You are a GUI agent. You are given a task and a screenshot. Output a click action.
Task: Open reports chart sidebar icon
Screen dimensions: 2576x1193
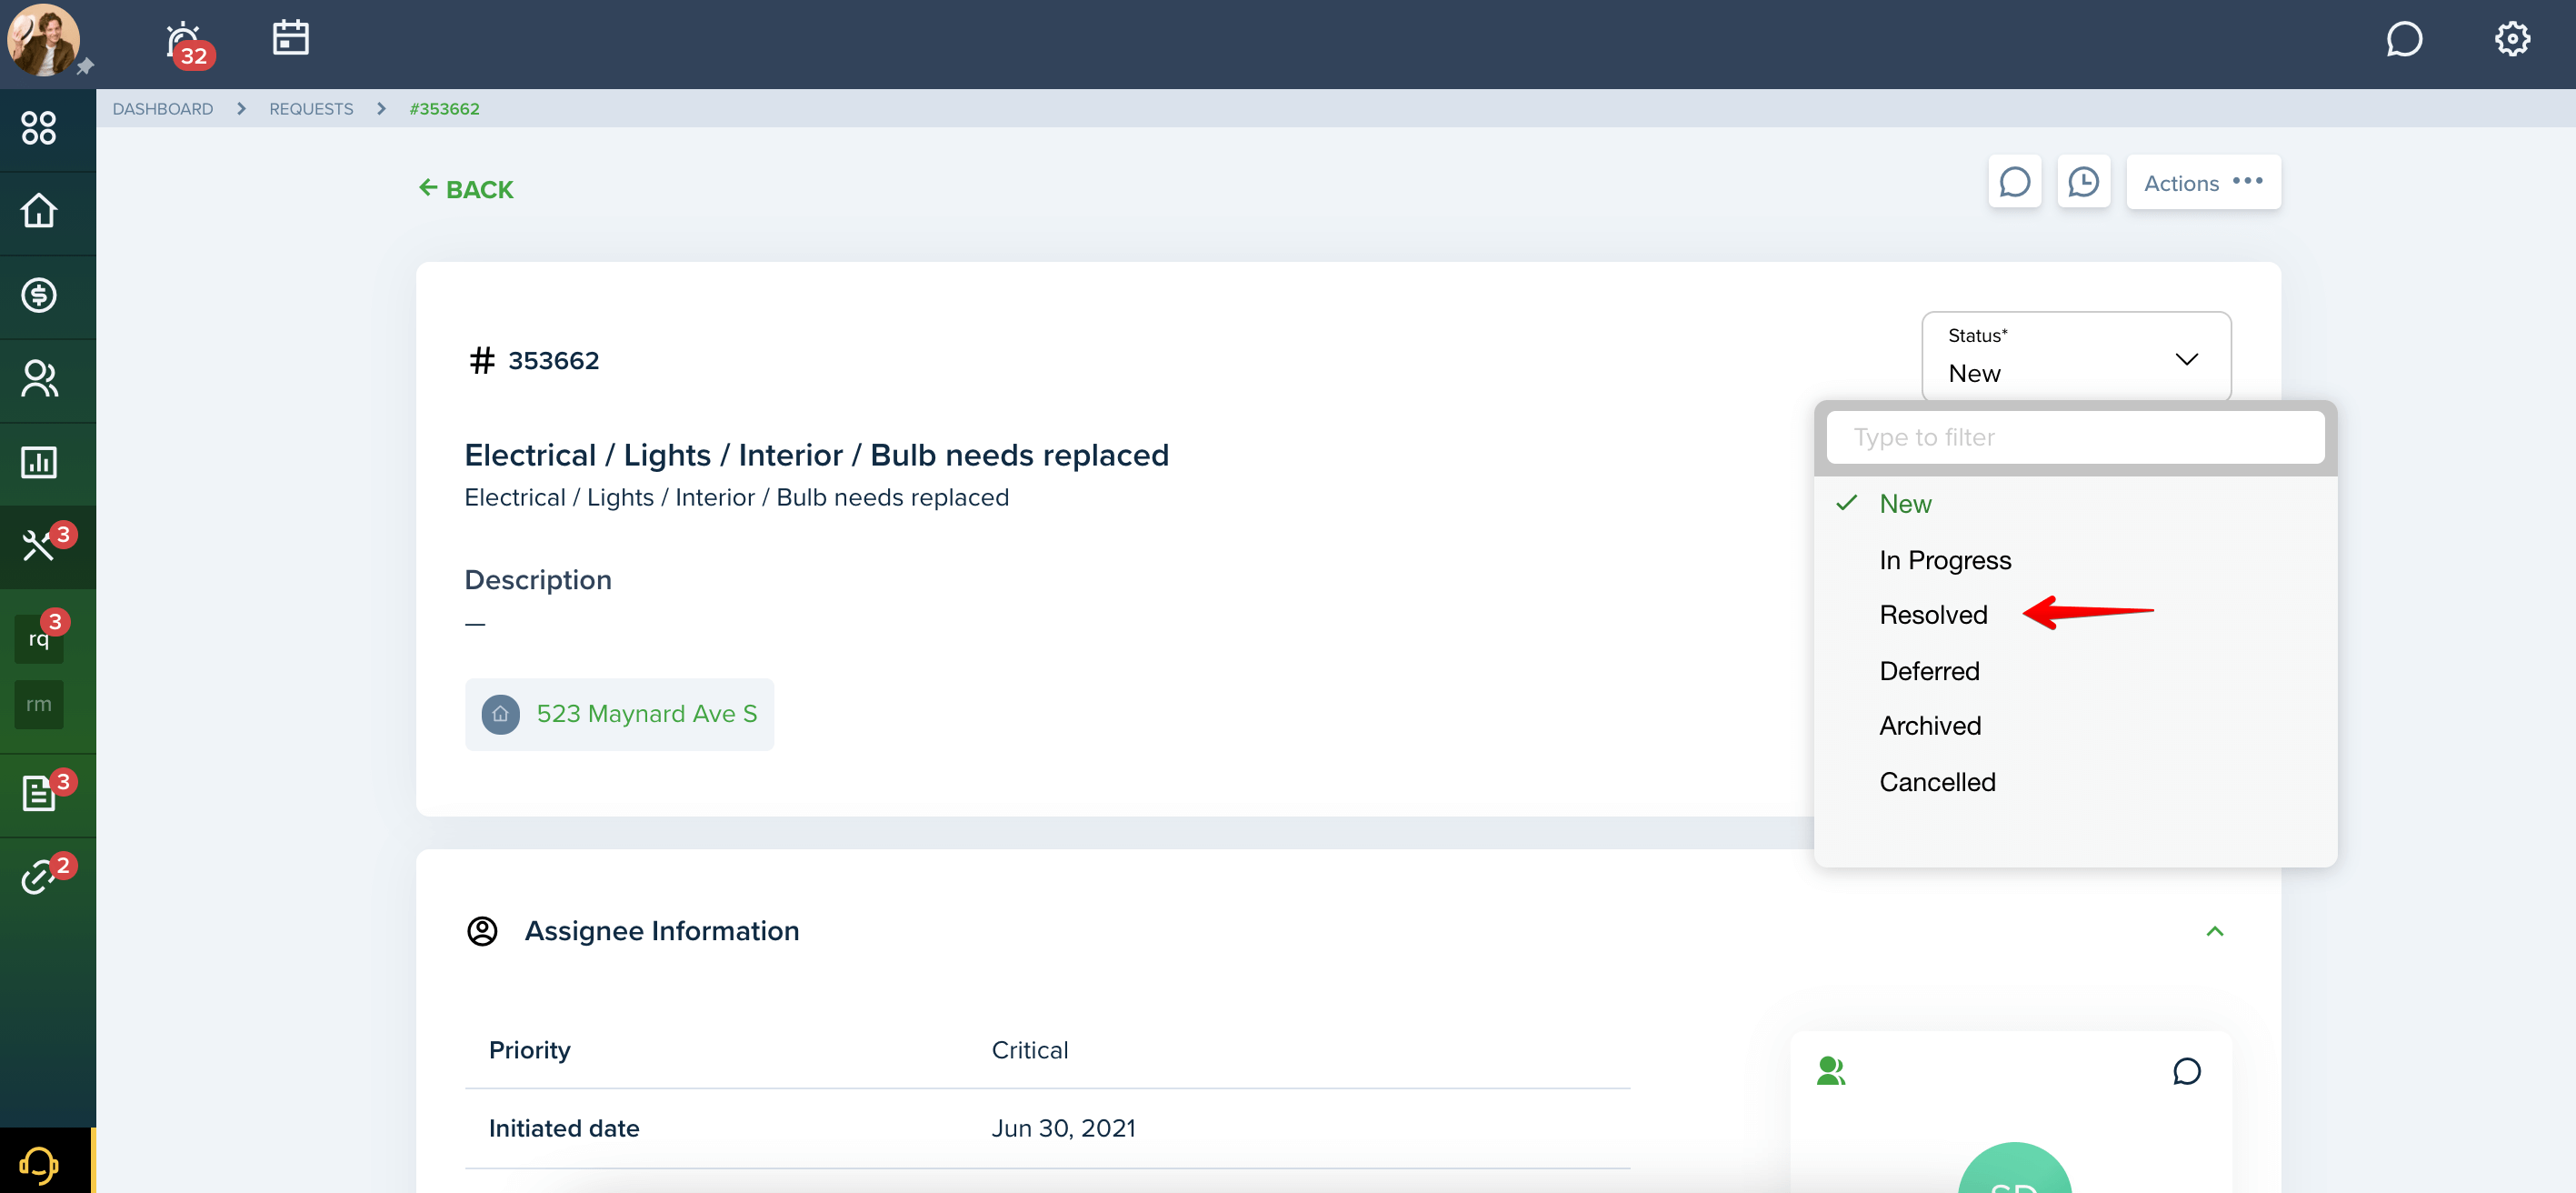[x=39, y=462]
